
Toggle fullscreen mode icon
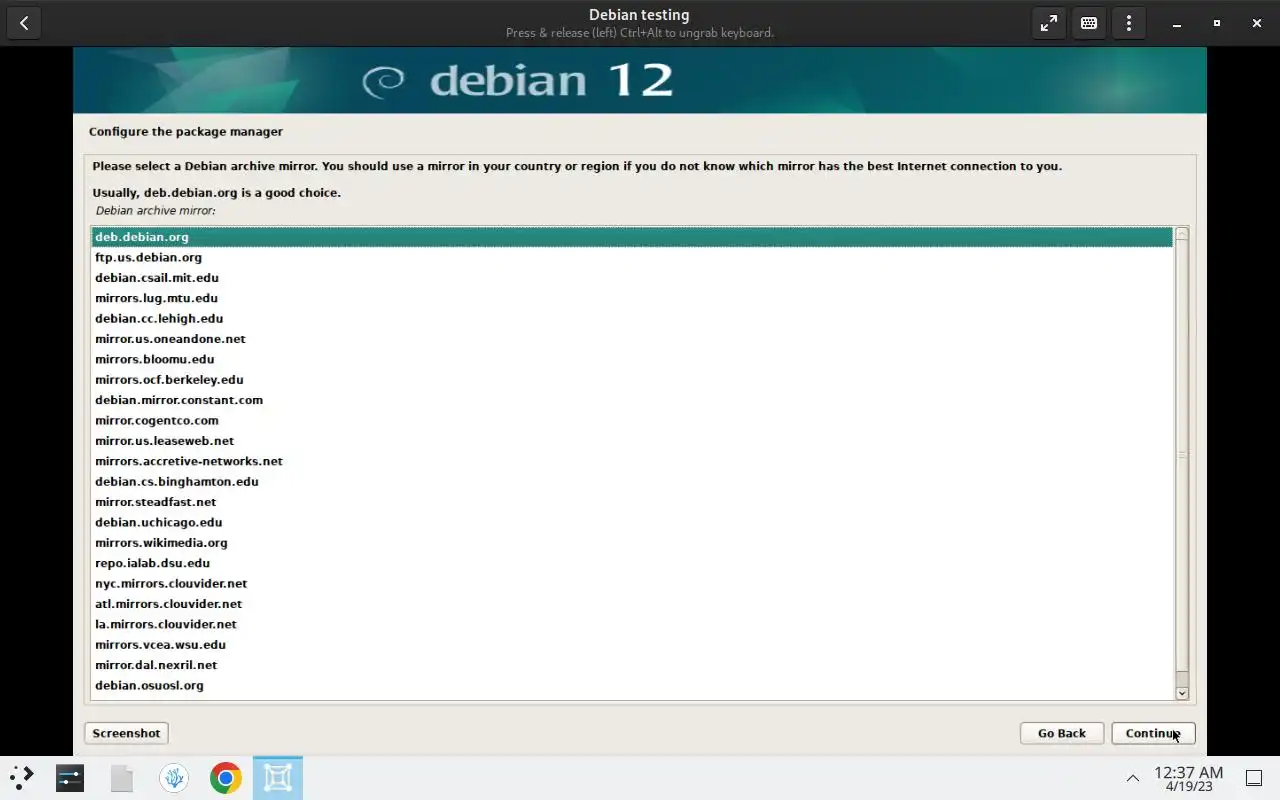[x=1049, y=23]
